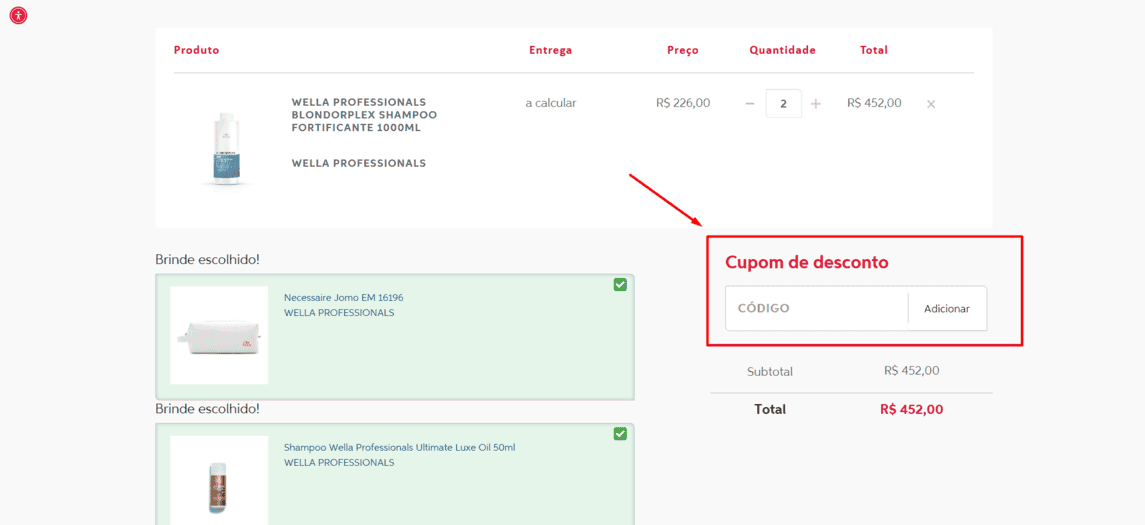The image size is (1145, 525).
Task: Uncheck the Ultimate Luxe Oil gift checkbox
Action: click(x=620, y=434)
